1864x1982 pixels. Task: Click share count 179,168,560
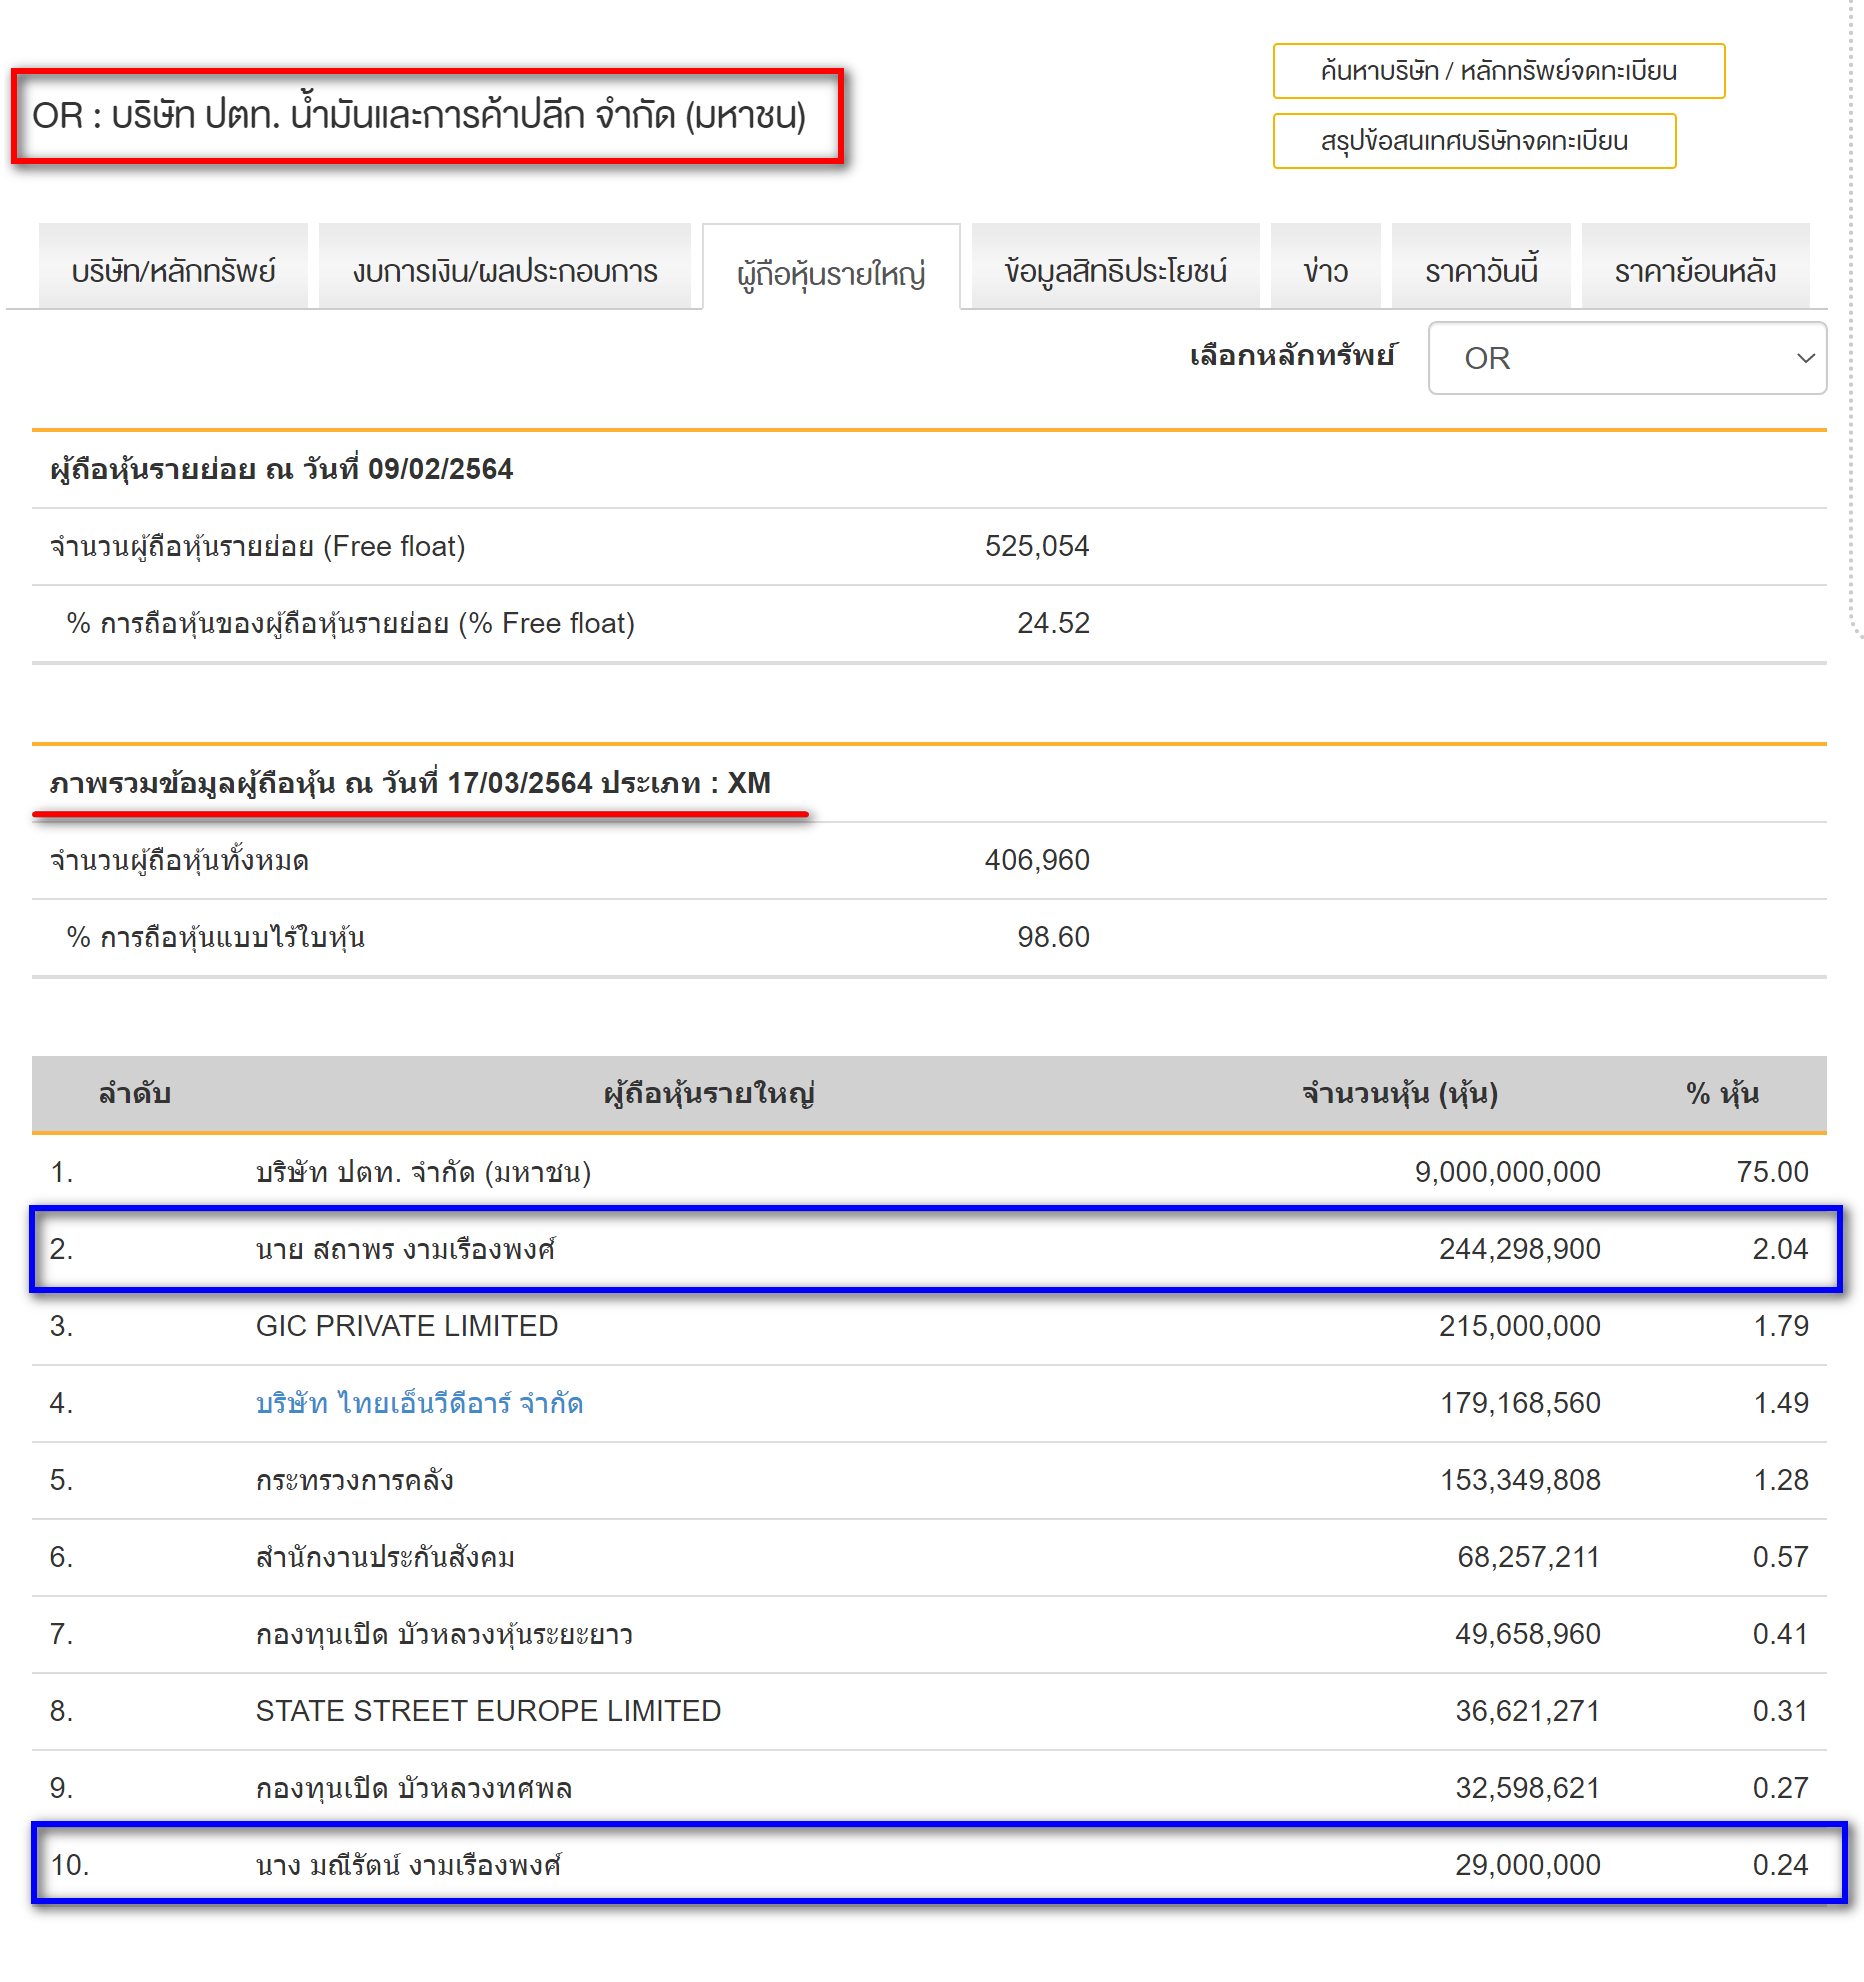click(1520, 1403)
